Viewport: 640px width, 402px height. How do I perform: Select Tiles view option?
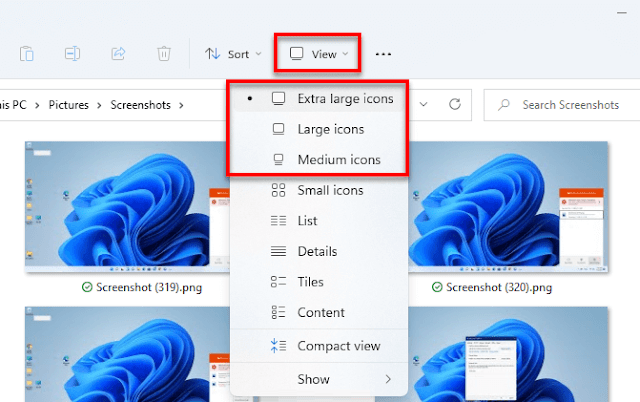(x=319, y=282)
